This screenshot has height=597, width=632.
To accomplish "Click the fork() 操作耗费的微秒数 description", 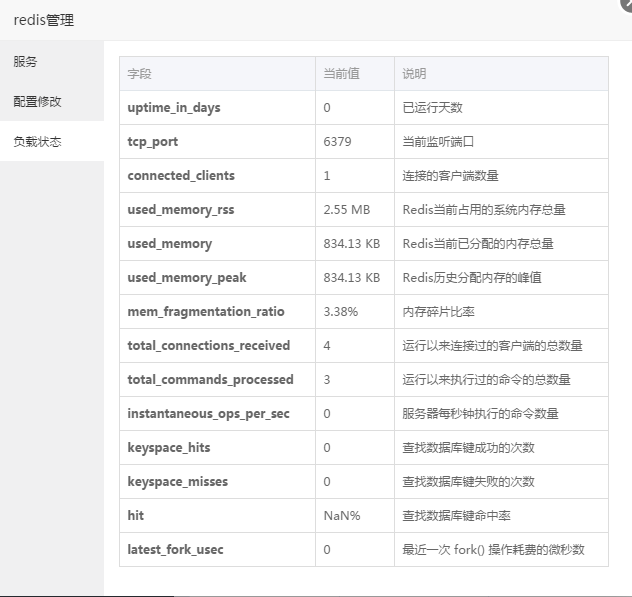I will click(519, 549).
